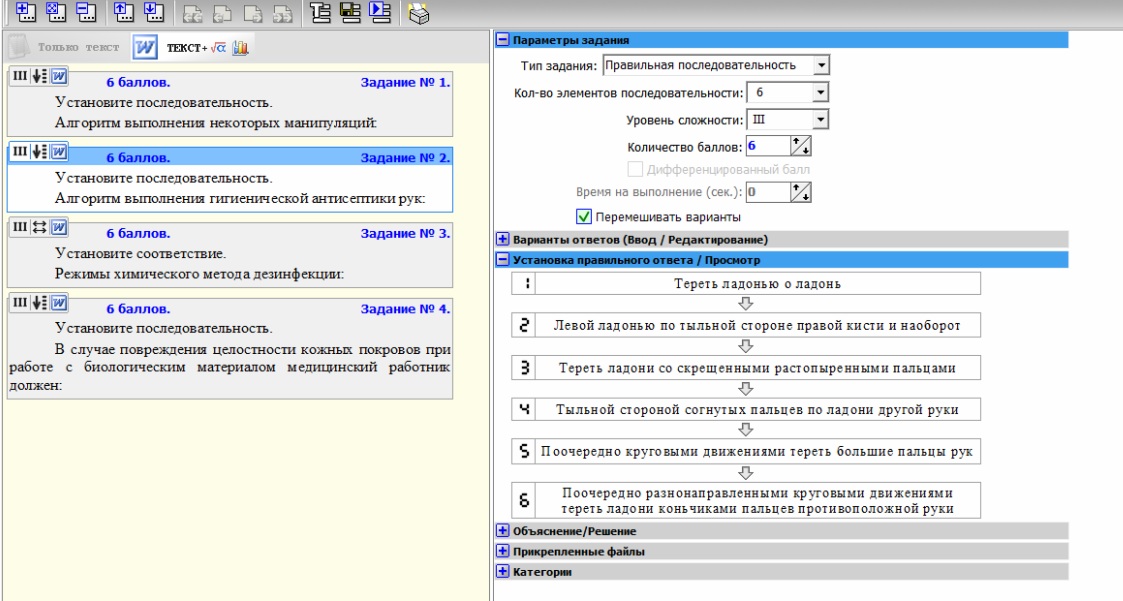The height and width of the screenshot is (601, 1123).
Task: Select Задание № 1 in task list
Action: 230,103
